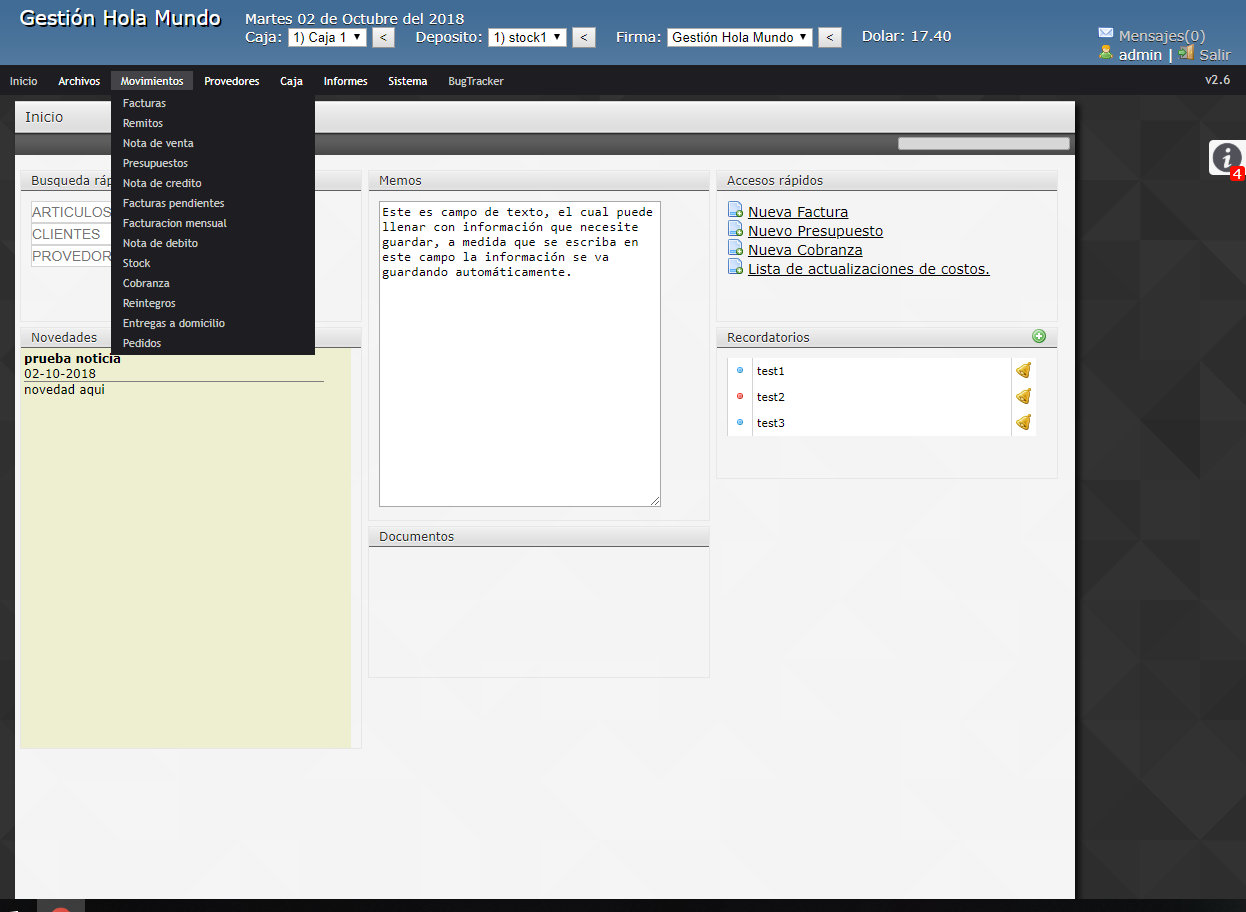Viewport: 1246px width, 912px height.
Task: Open the Firma dropdown list
Action: (740, 37)
